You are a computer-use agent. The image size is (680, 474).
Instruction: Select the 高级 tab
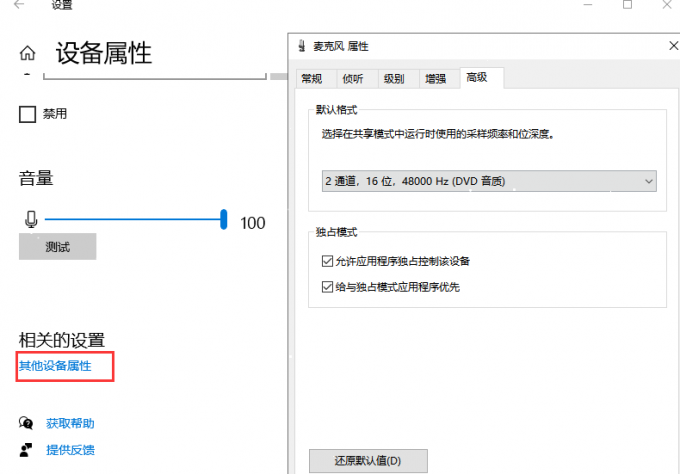(x=477, y=78)
